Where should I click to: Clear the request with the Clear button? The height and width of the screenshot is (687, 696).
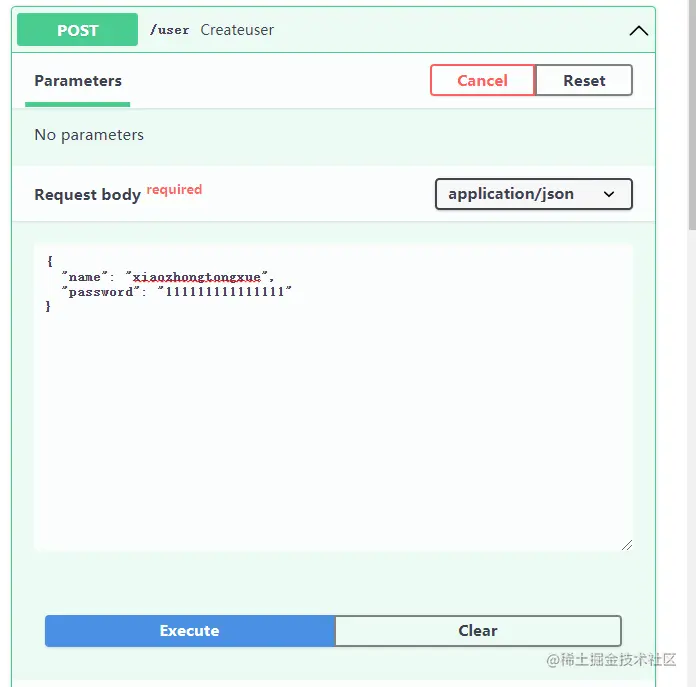click(478, 631)
